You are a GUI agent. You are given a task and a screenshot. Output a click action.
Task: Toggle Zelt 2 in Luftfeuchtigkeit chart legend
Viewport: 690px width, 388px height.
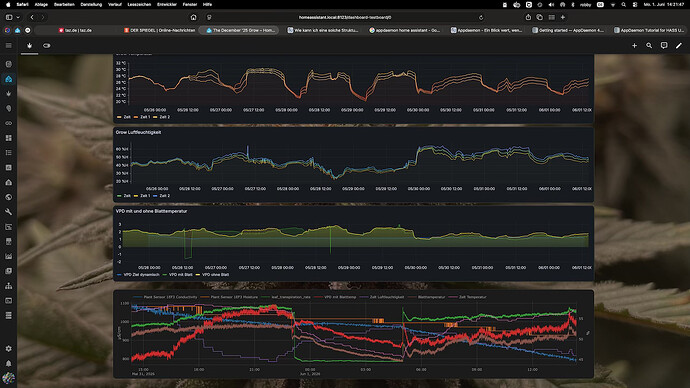(161, 196)
